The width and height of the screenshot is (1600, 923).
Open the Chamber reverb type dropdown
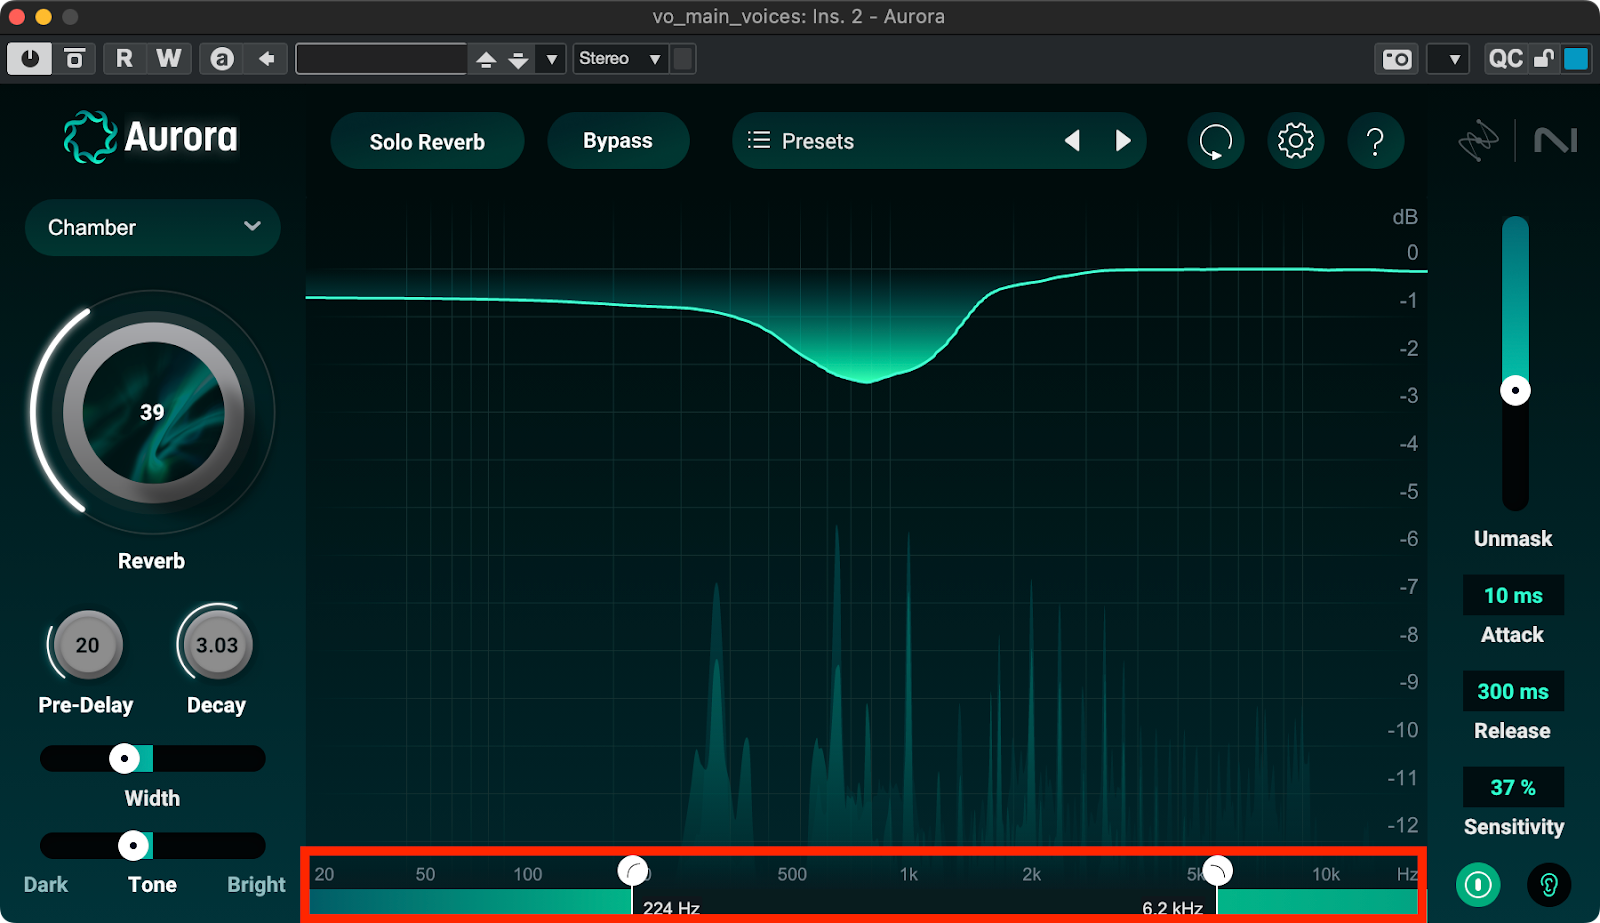[x=153, y=227]
